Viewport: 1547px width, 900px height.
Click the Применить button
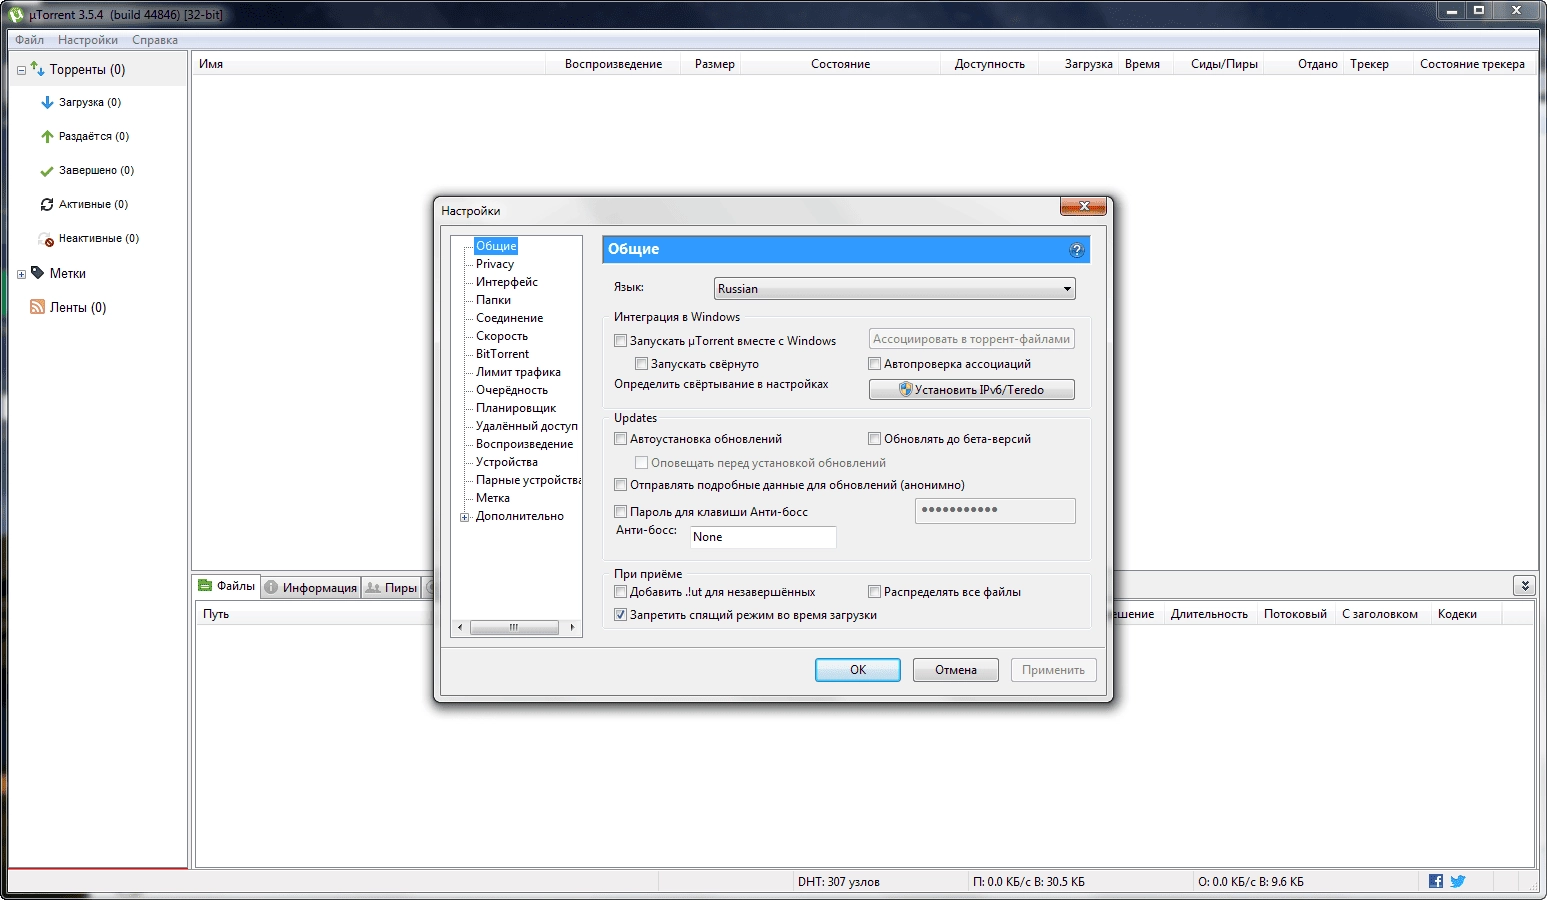click(x=1053, y=670)
